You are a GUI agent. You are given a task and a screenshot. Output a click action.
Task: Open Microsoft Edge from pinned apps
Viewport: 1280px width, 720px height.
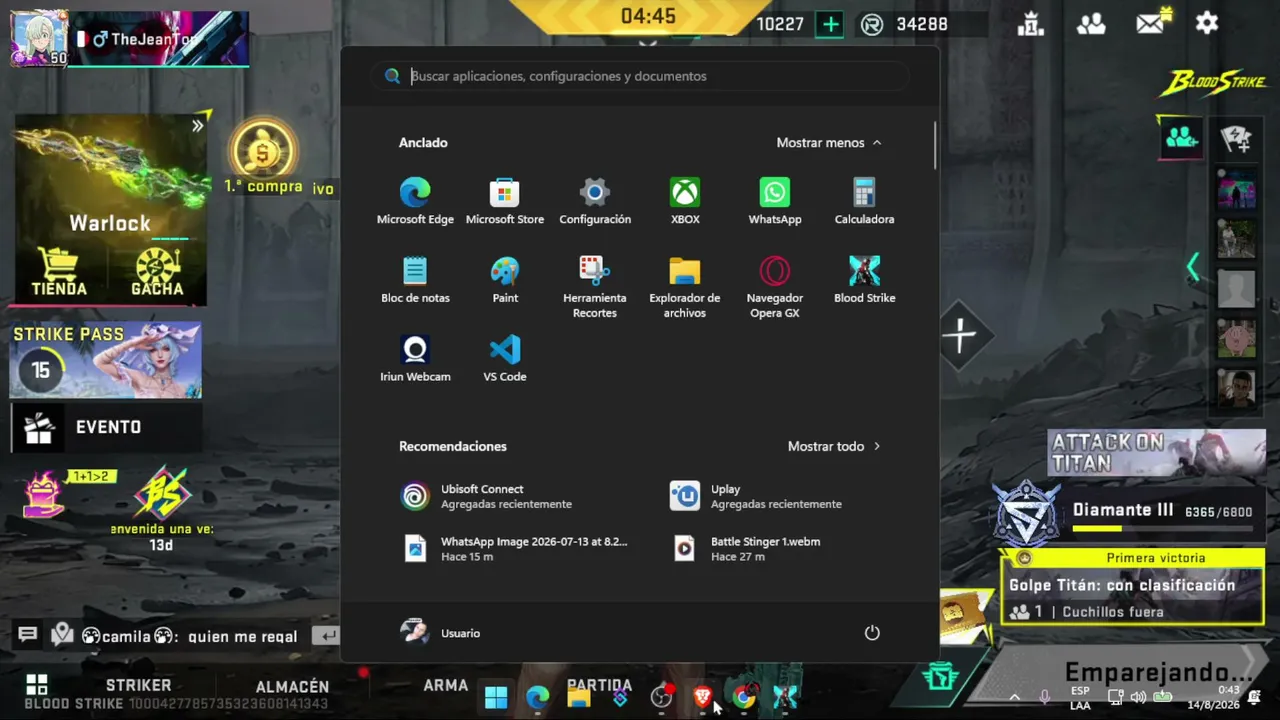click(x=415, y=201)
